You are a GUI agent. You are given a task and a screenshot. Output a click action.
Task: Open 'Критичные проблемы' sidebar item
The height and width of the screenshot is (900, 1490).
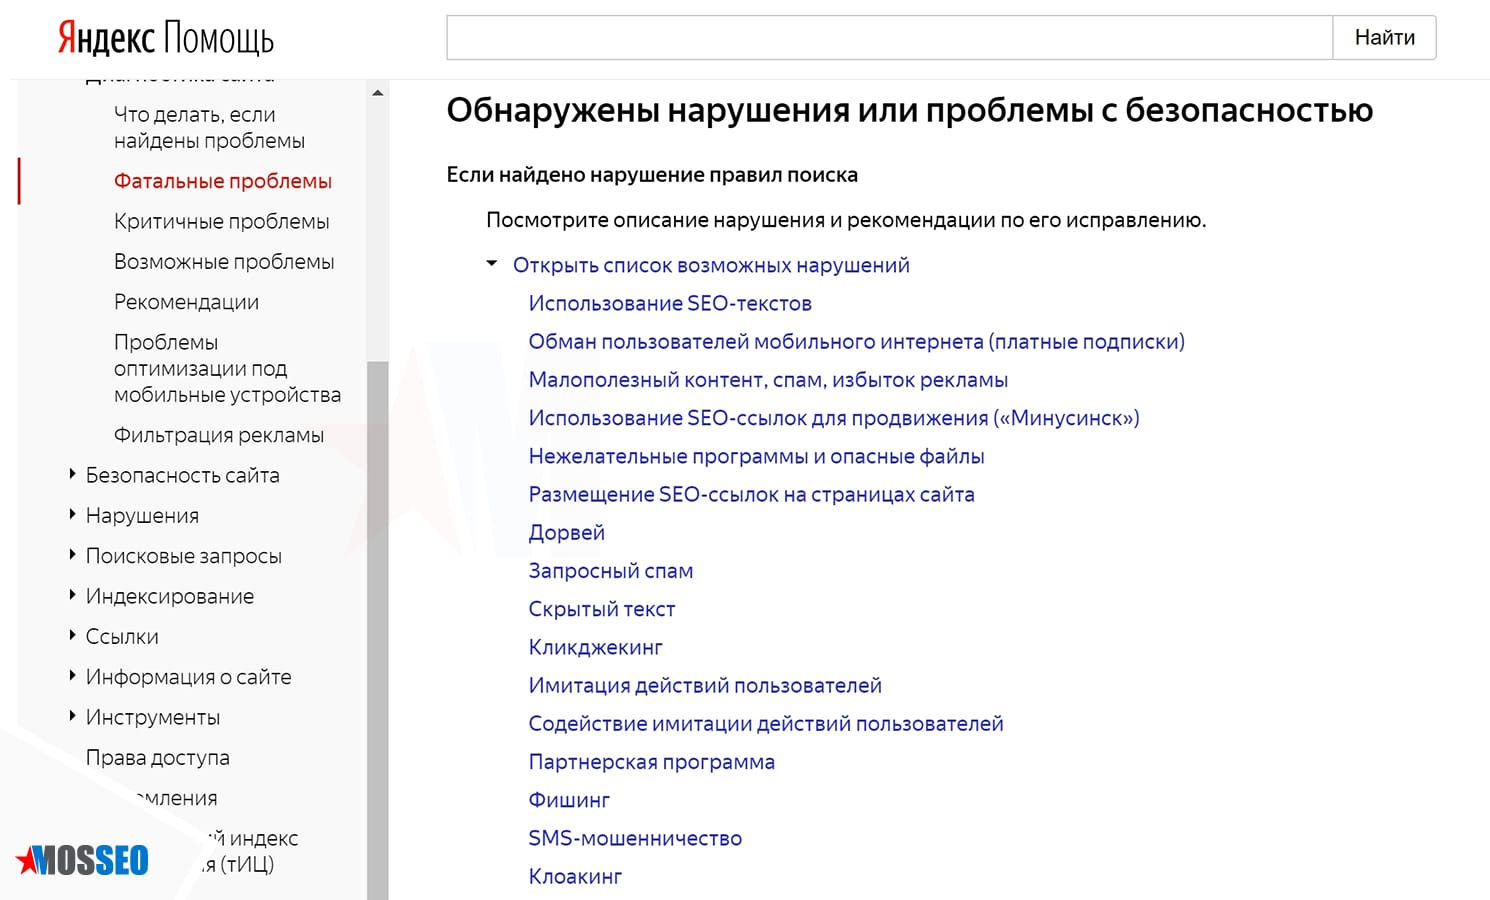click(222, 221)
